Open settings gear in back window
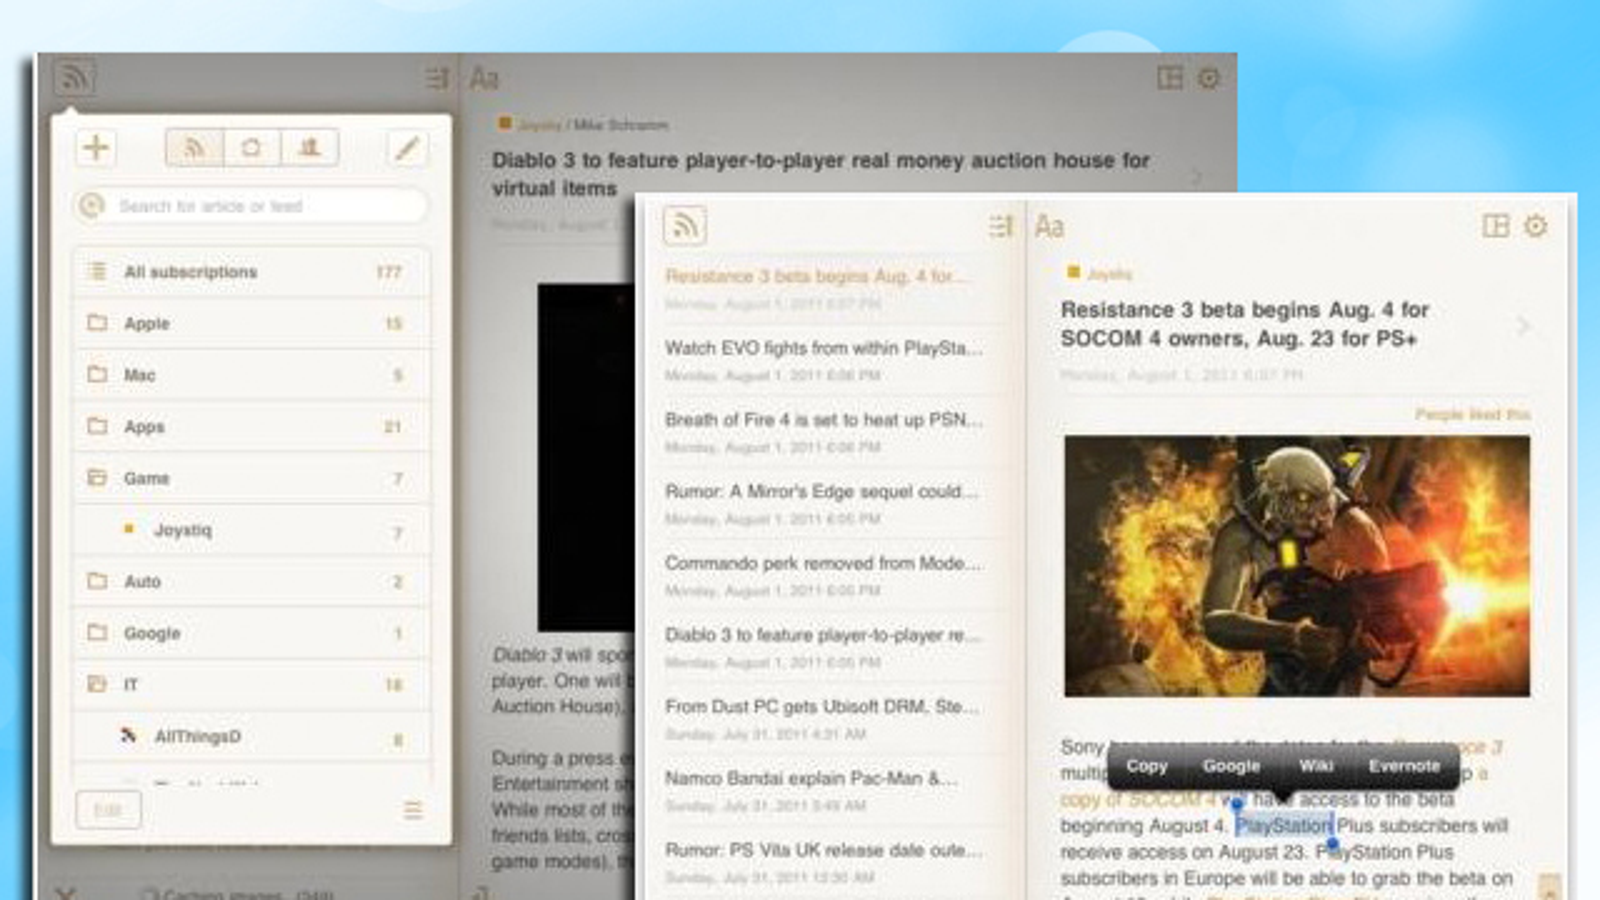The height and width of the screenshot is (900, 1600). coord(1209,78)
